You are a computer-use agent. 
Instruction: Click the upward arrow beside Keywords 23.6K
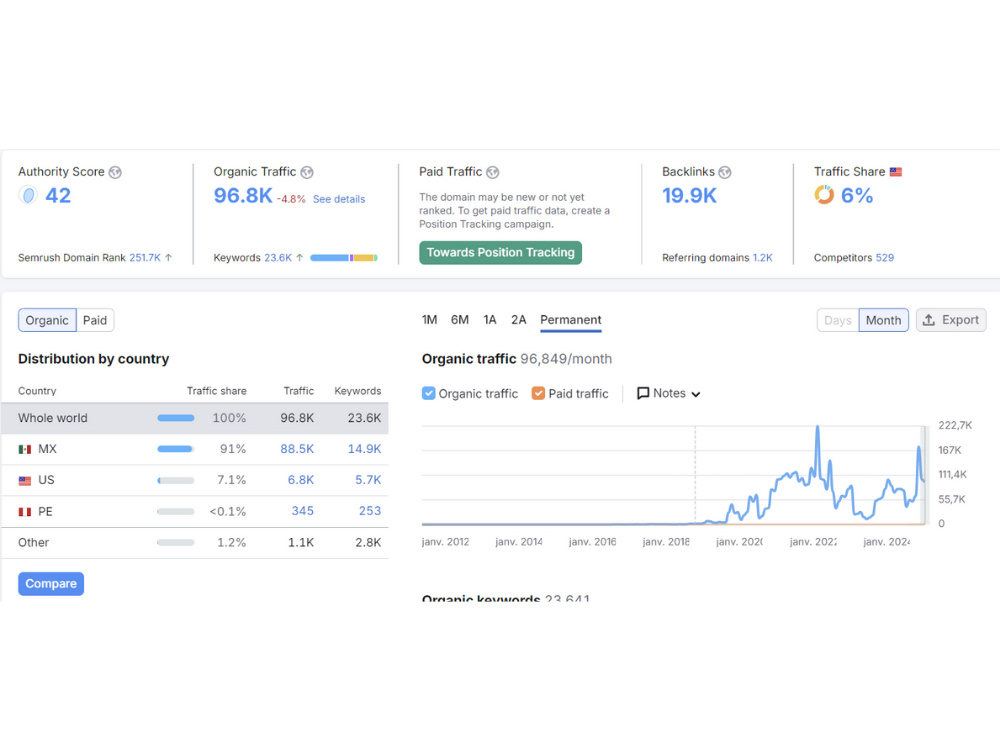coord(299,258)
